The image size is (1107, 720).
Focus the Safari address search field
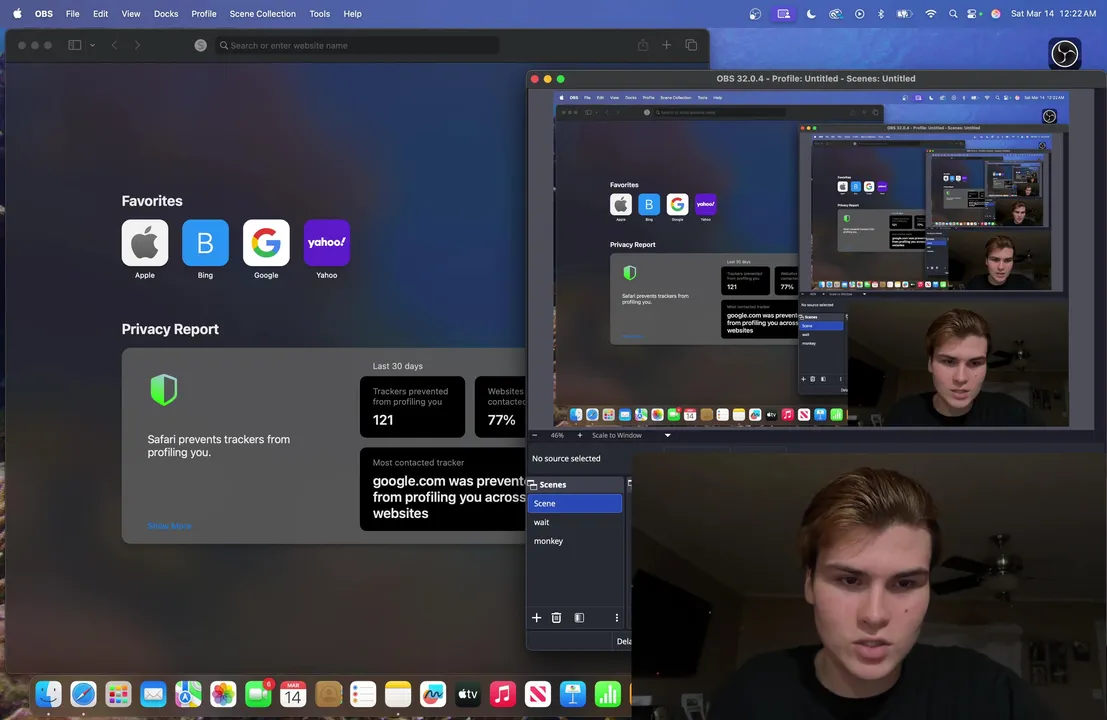coord(357,45)
